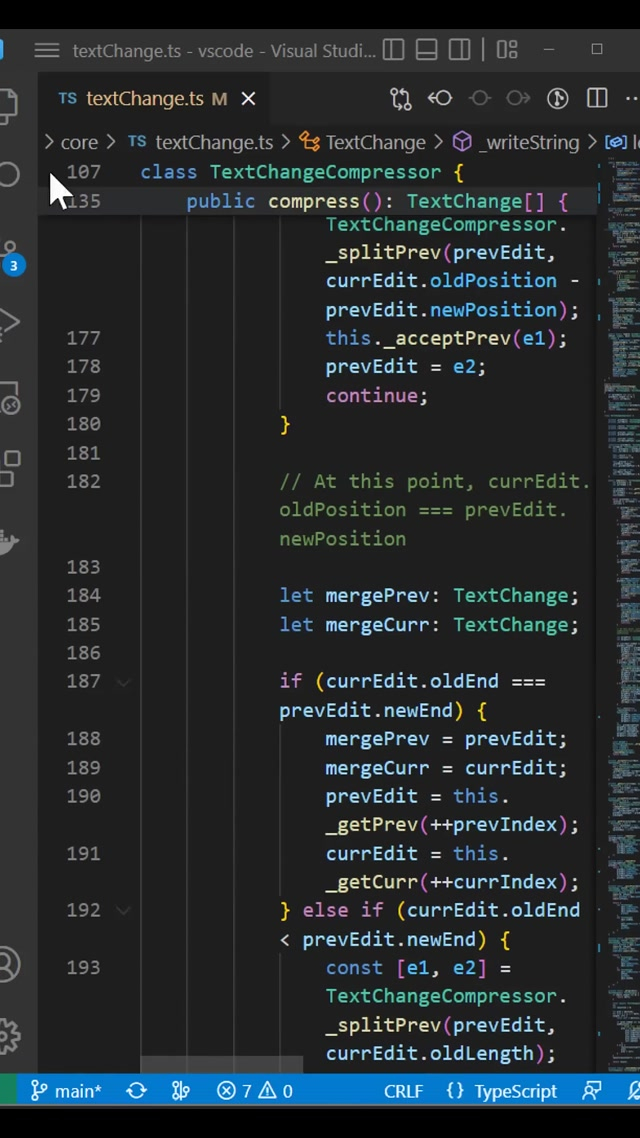Select the textChange.ts editor tab
Screen dimensions: 640x1138
(x=144, y=98)
